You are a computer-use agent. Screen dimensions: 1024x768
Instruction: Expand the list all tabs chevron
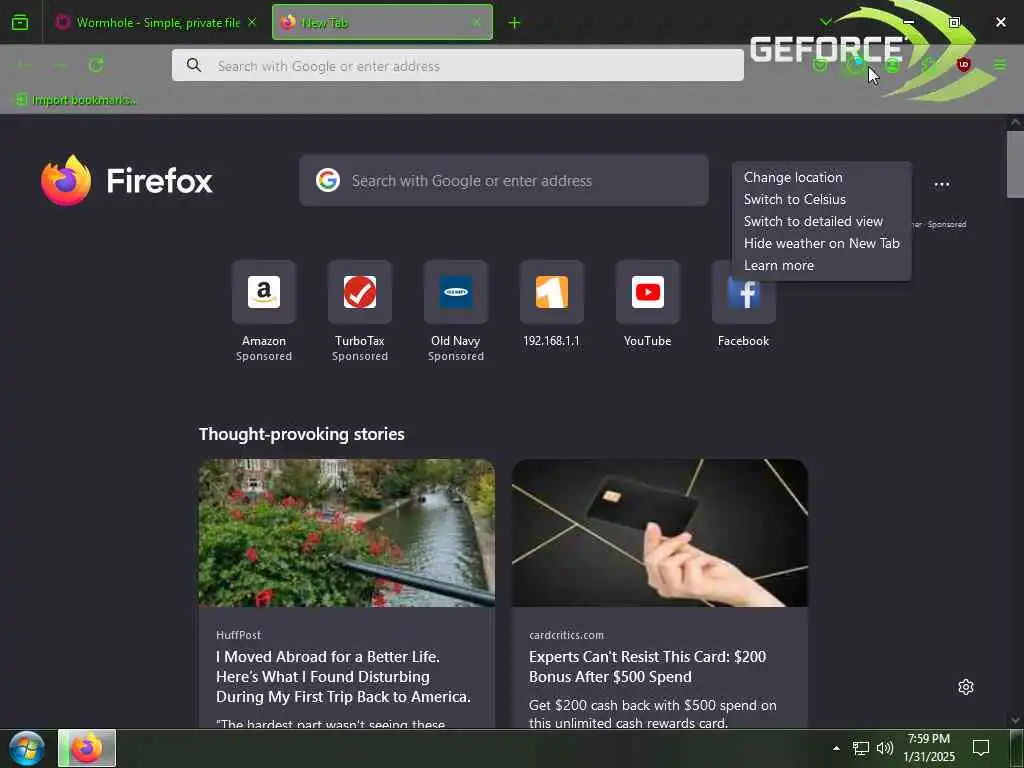[x=826, y=22]
